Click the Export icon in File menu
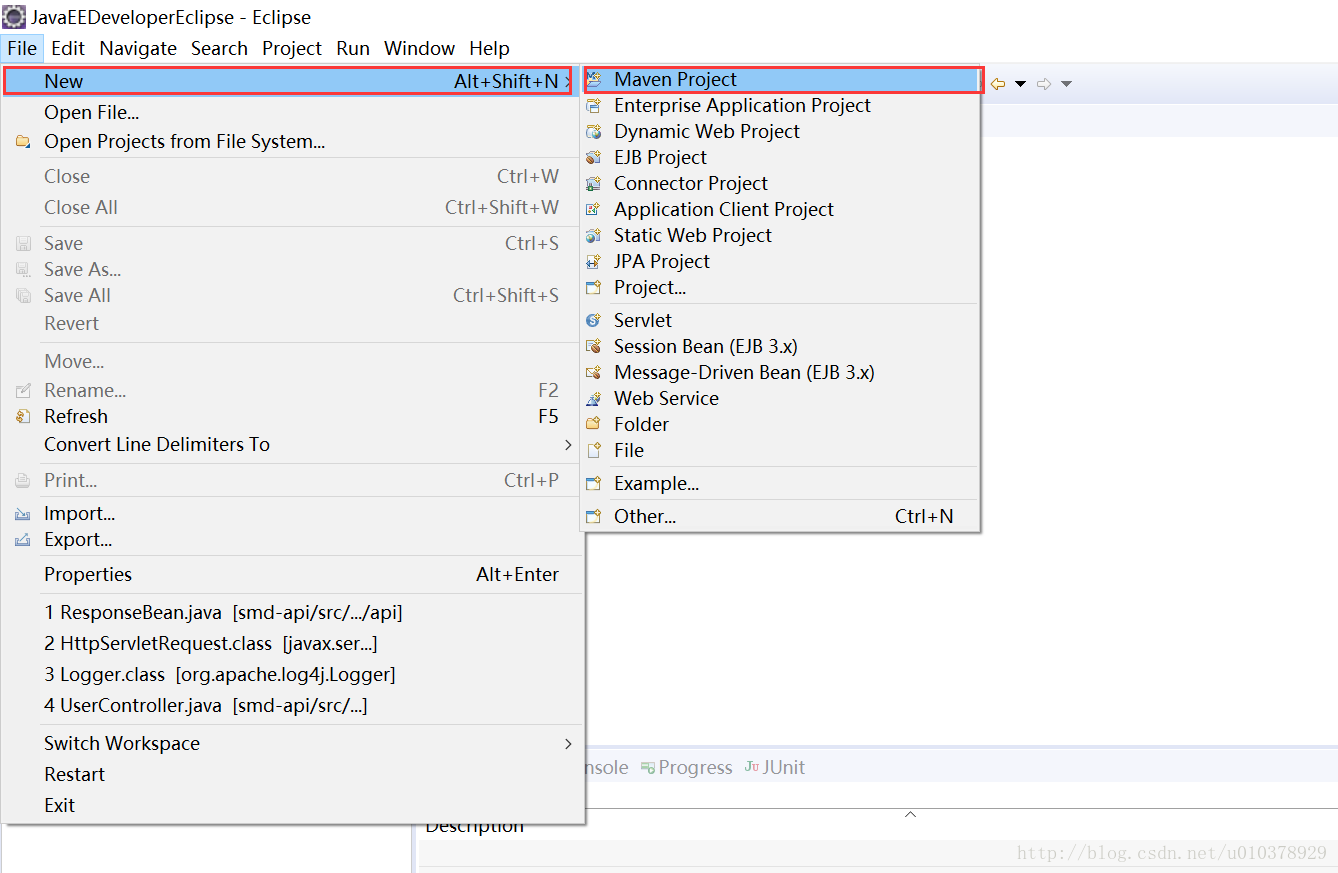The height and width of the screenshot is (873, 1338). coord(23,540)
